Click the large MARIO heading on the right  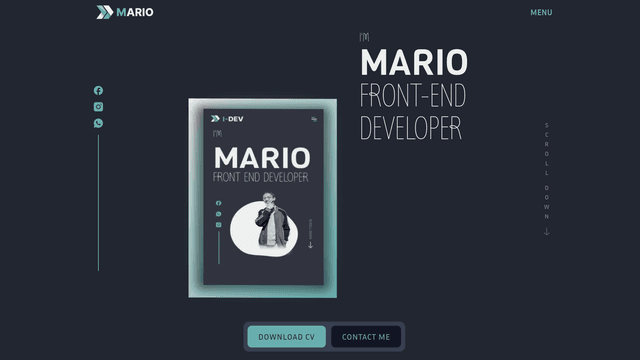(414, 62)
